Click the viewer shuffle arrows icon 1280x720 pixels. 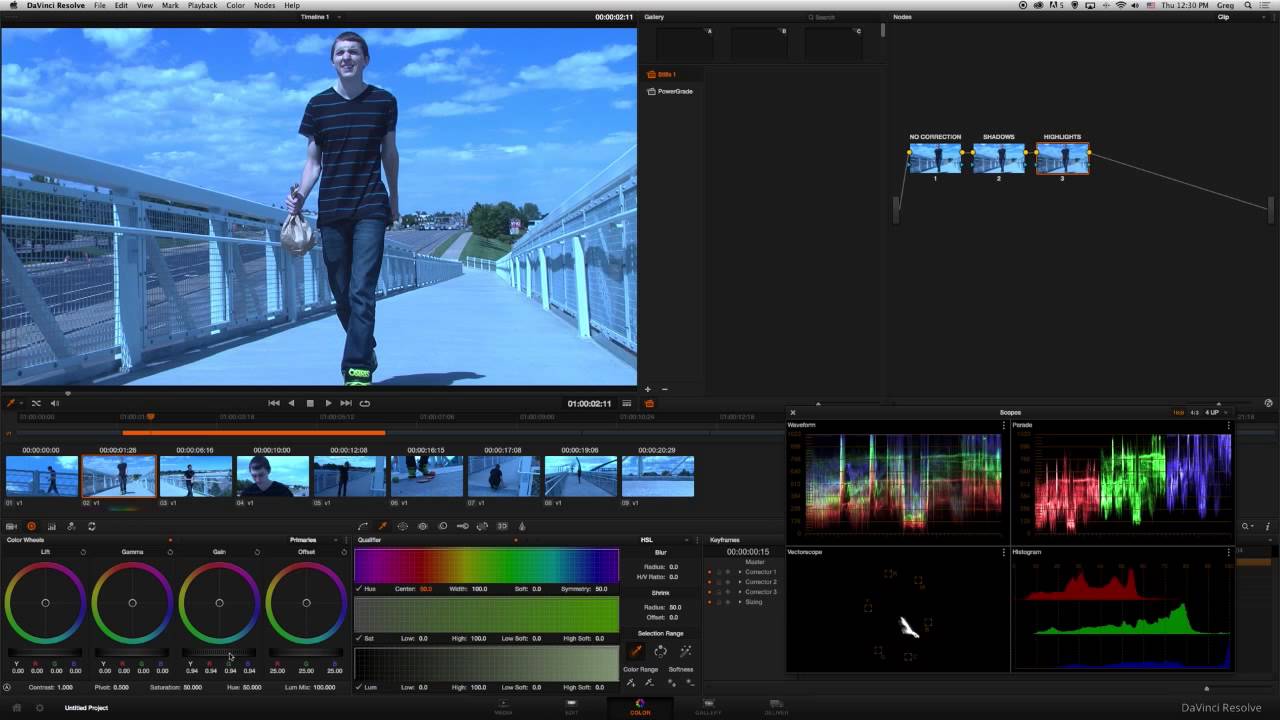[36, 403]
